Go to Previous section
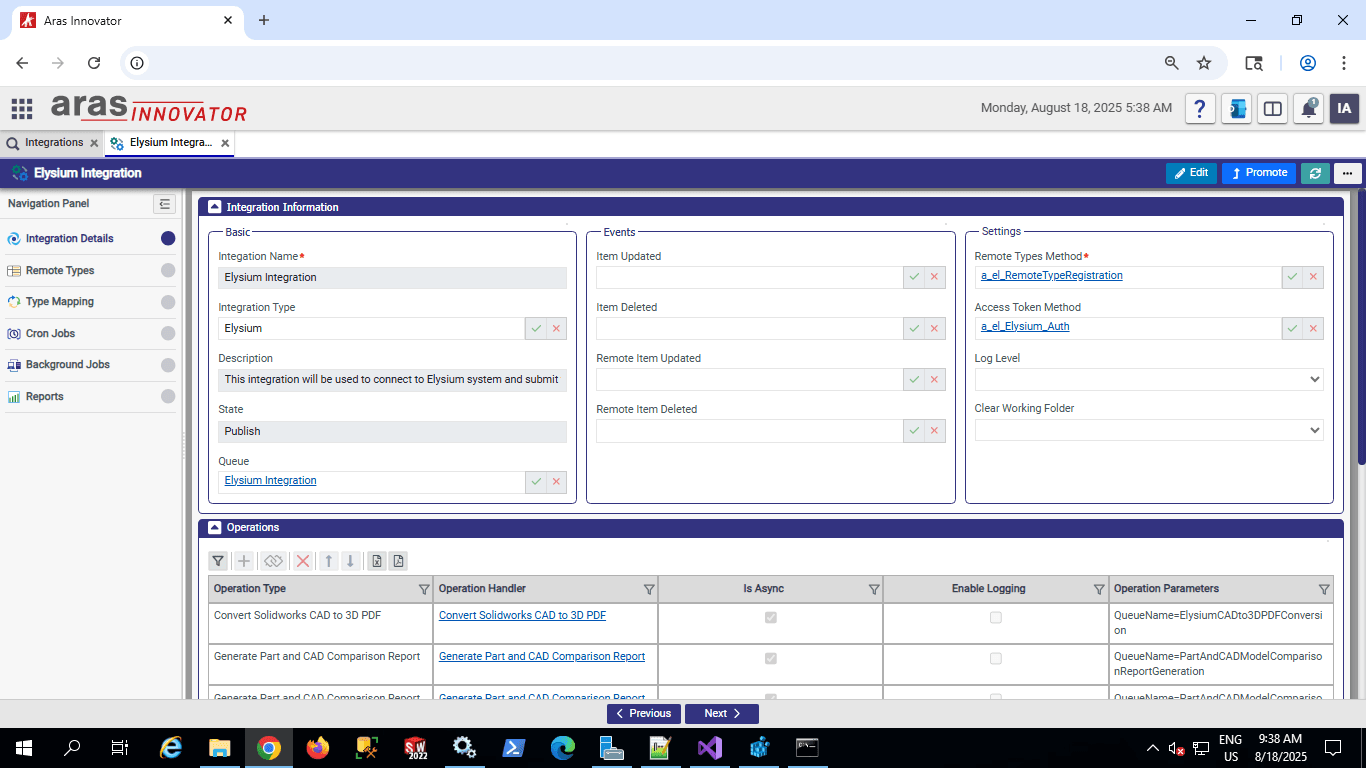 (644, 714)
